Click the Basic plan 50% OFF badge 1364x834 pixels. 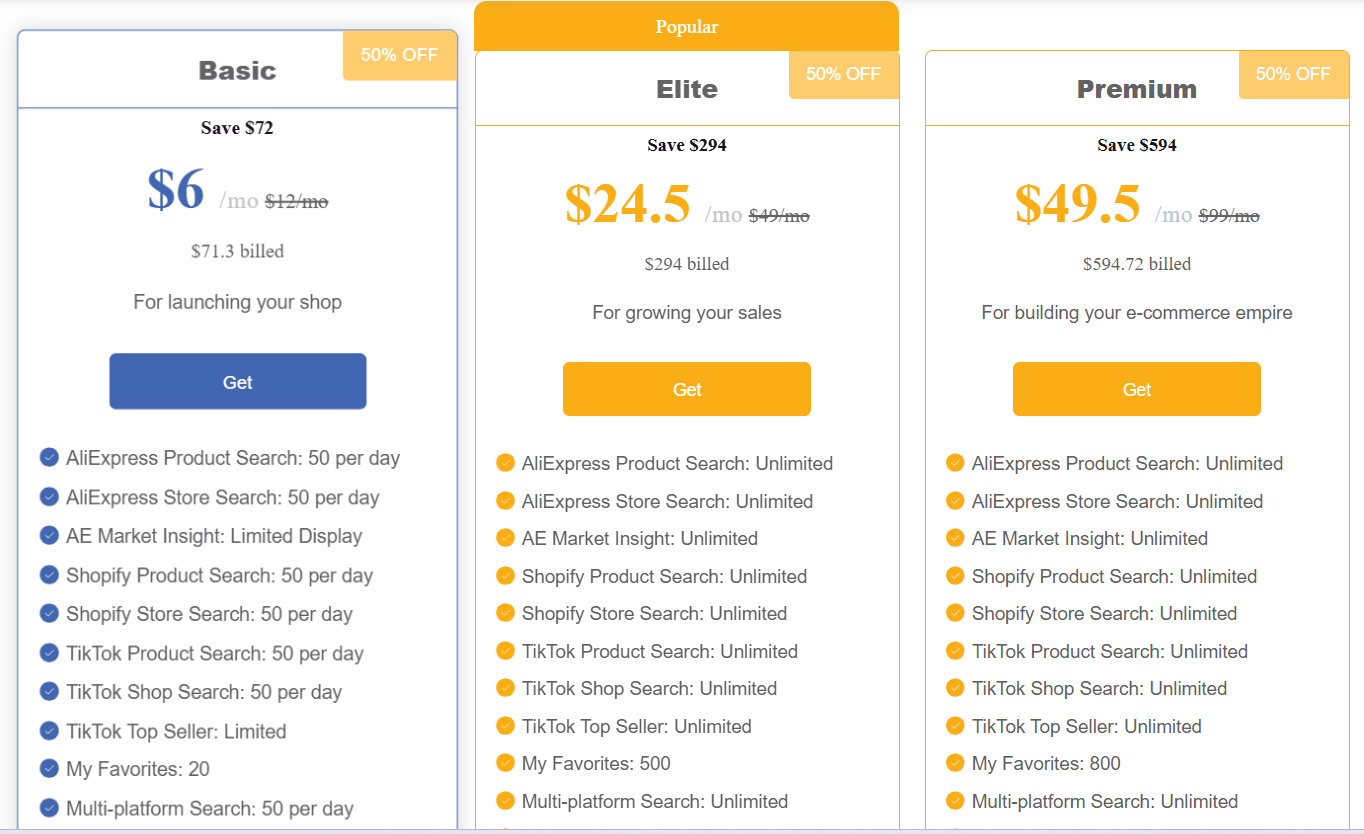tap(399, 55)
